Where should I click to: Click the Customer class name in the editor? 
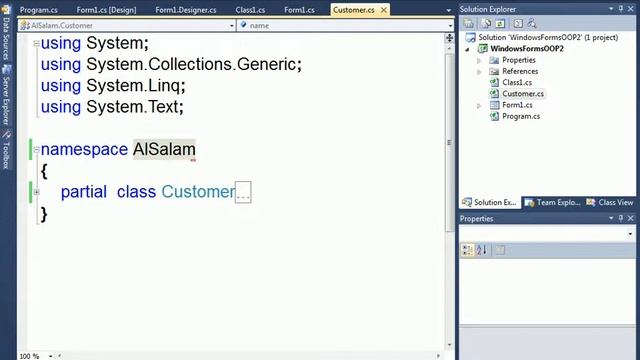[x=198, y=192]
